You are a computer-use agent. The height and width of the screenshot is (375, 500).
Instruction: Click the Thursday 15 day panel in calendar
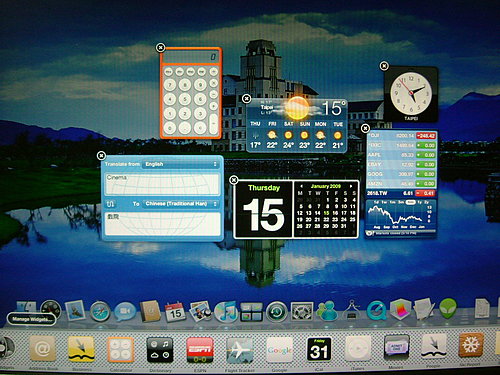point(263,209)
